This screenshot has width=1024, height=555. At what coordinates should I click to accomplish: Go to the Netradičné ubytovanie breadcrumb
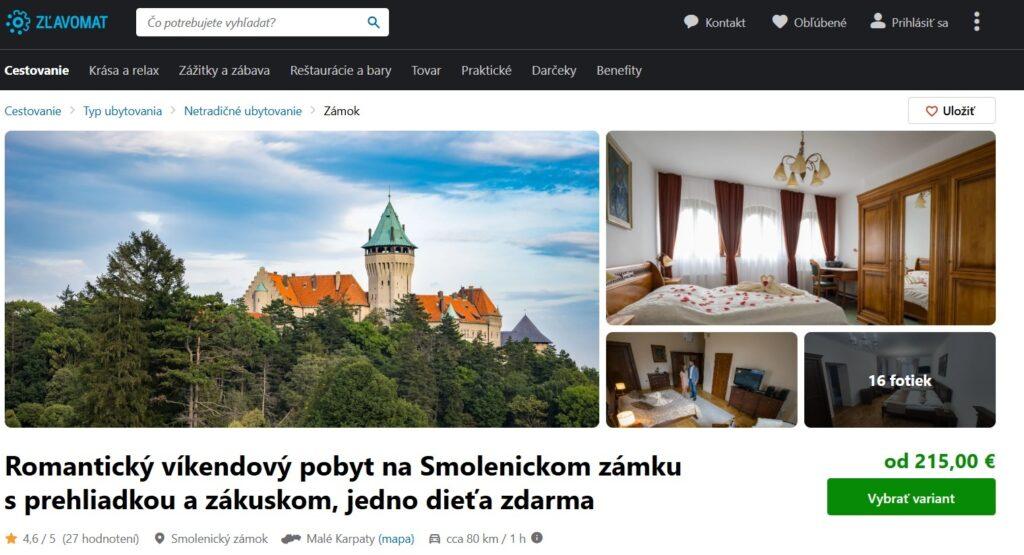click(243, 111)
